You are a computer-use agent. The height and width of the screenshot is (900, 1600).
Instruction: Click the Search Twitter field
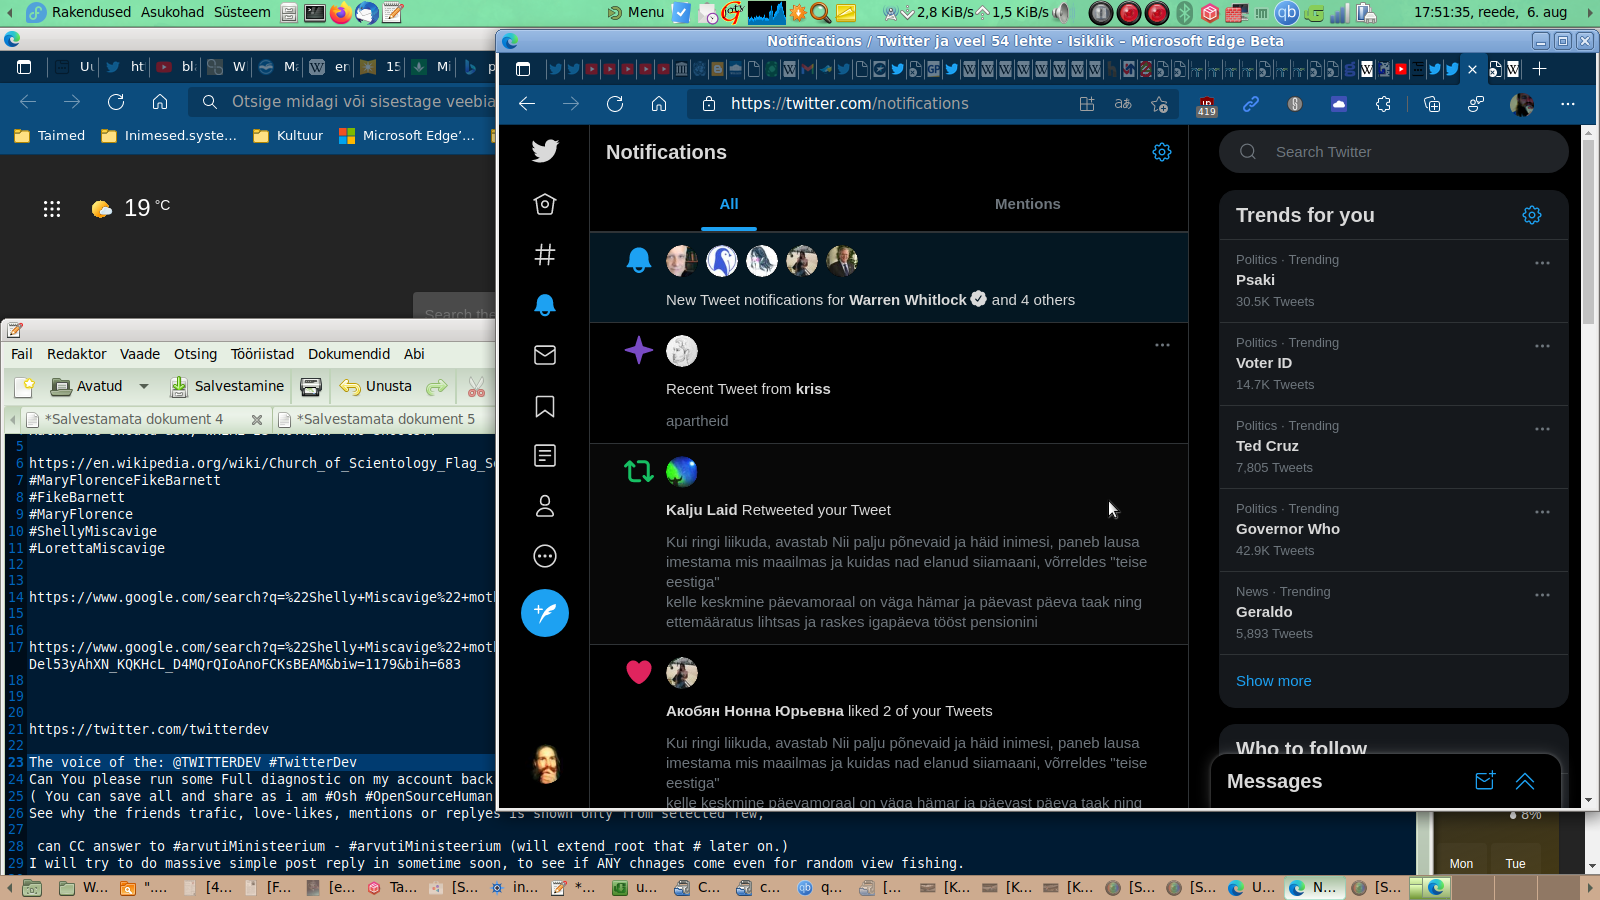pyautogui.click(x=1394, y=152)
